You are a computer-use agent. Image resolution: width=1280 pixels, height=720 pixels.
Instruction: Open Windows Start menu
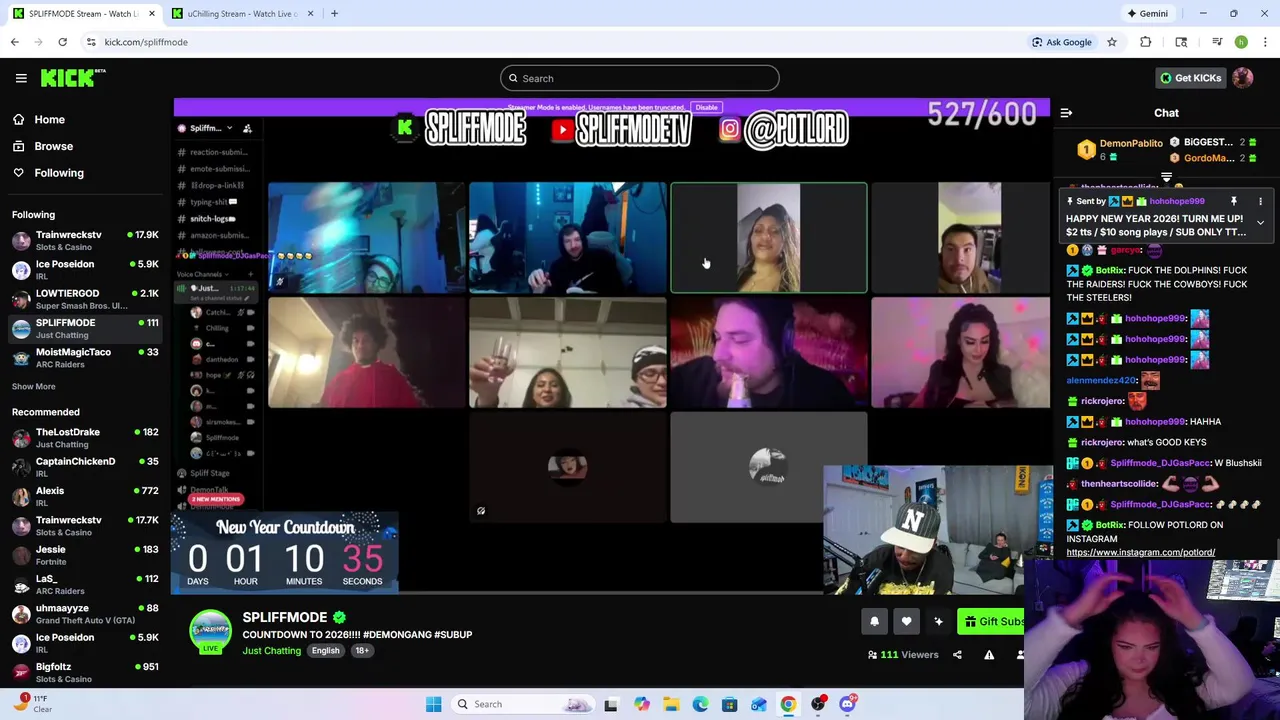tap(433, 704)
